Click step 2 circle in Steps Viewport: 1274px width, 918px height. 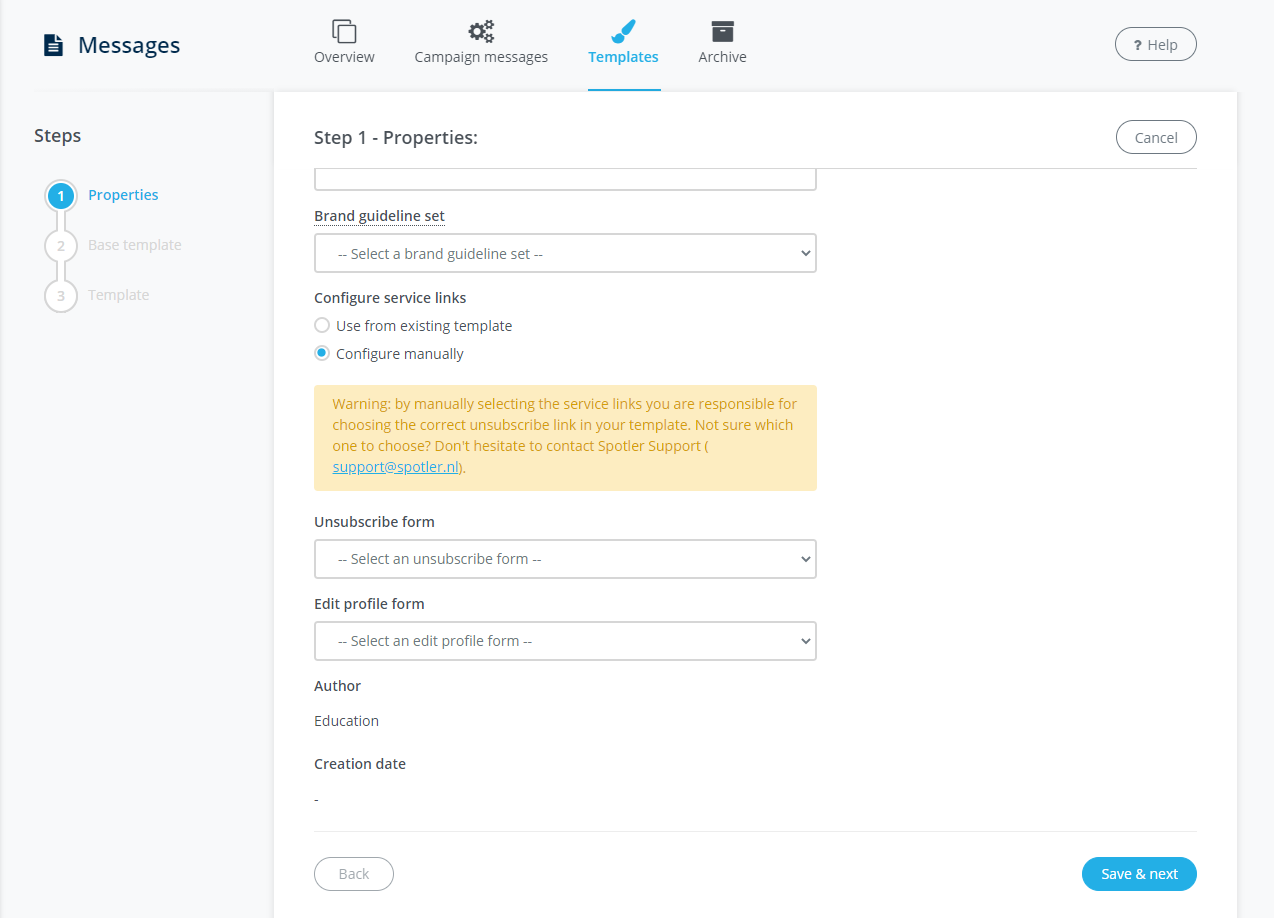tap(61, 246)
